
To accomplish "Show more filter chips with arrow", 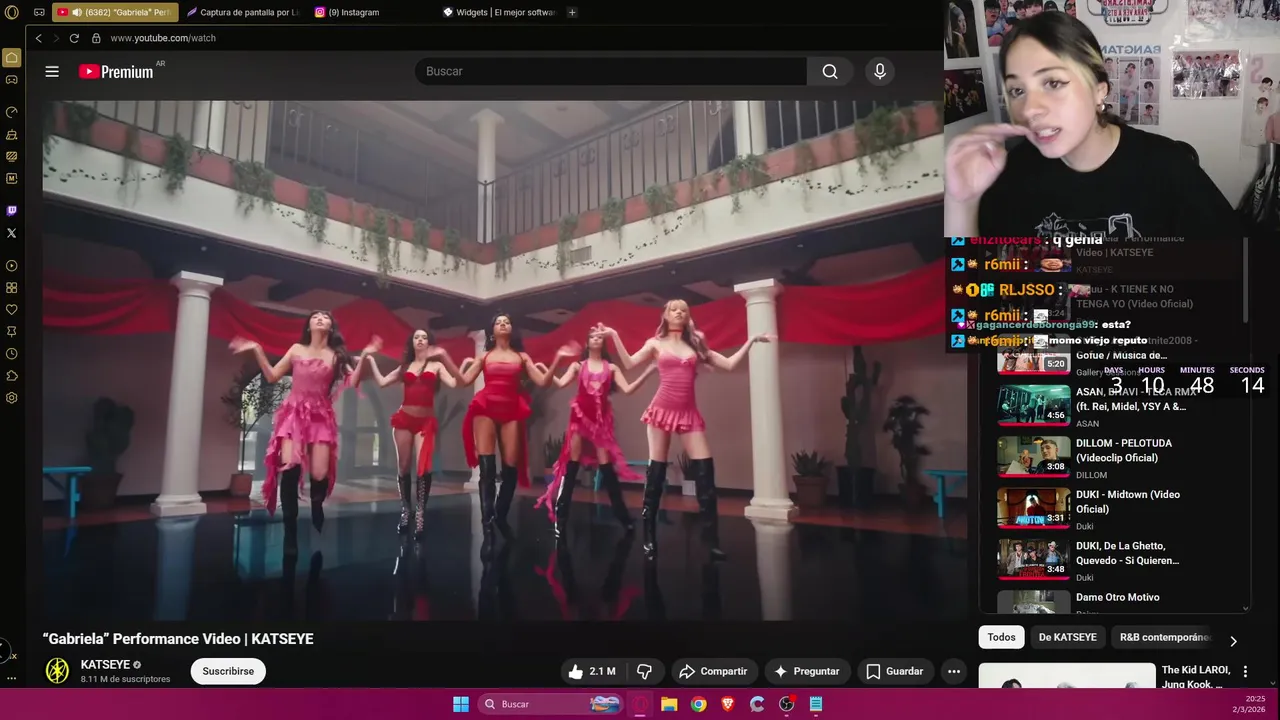I will coord(1233,641).
